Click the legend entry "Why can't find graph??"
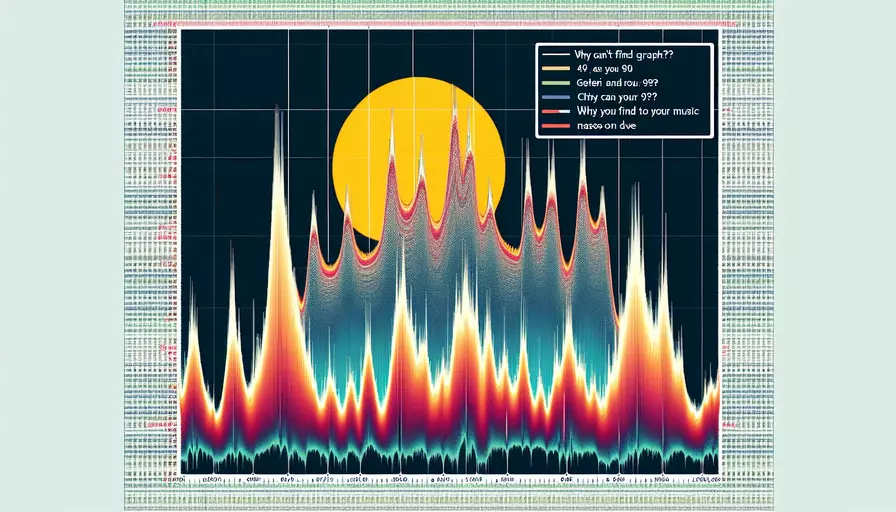Viewport: 896px width, 512px height. click(625, 55)
